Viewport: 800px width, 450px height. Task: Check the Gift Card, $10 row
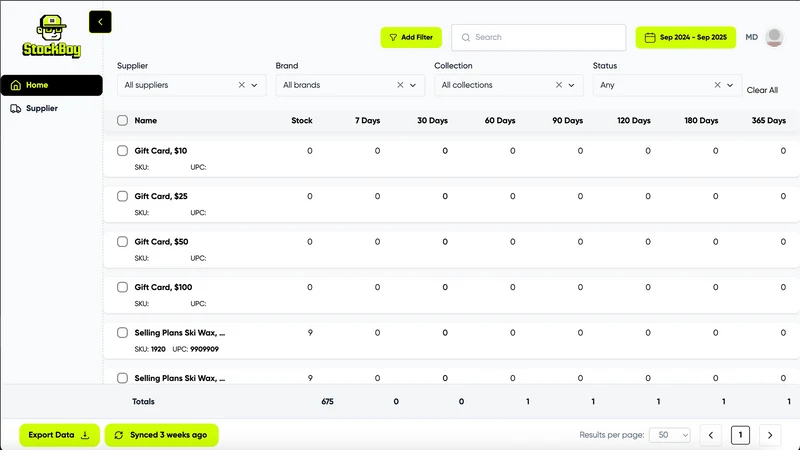[122, 151]
